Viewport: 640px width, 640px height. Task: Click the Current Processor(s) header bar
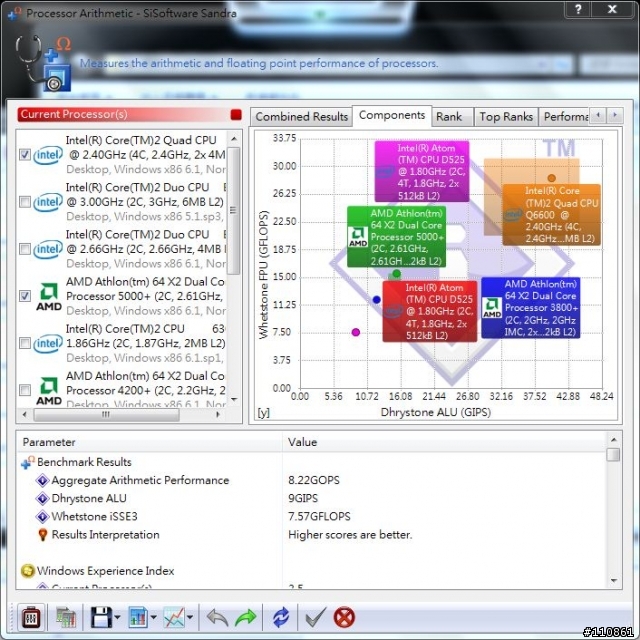click(x=130, y=115)
